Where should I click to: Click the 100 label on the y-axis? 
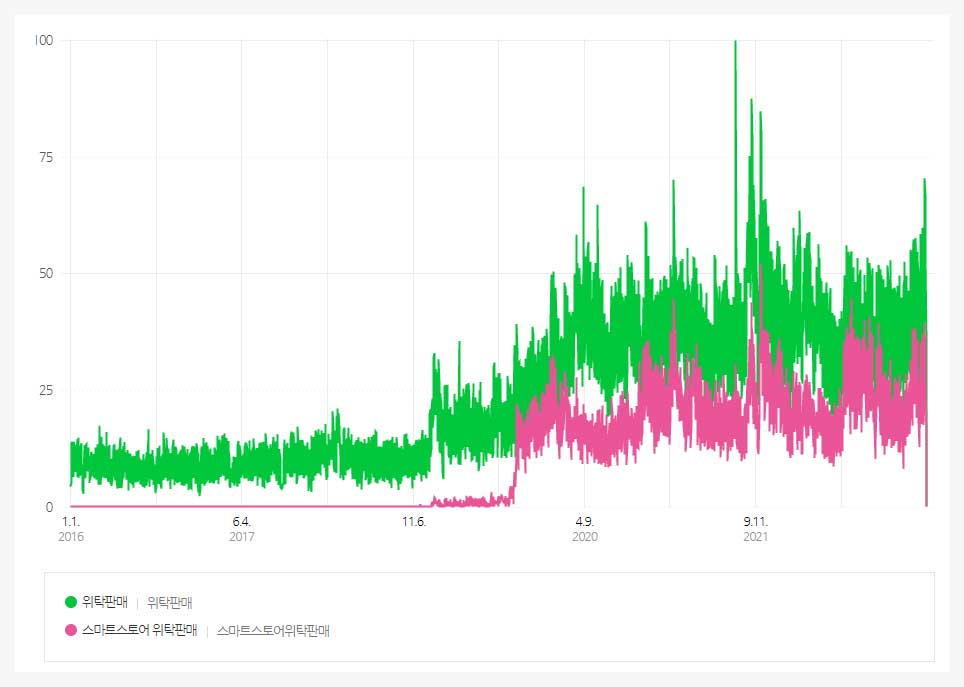tap(43, 40)
